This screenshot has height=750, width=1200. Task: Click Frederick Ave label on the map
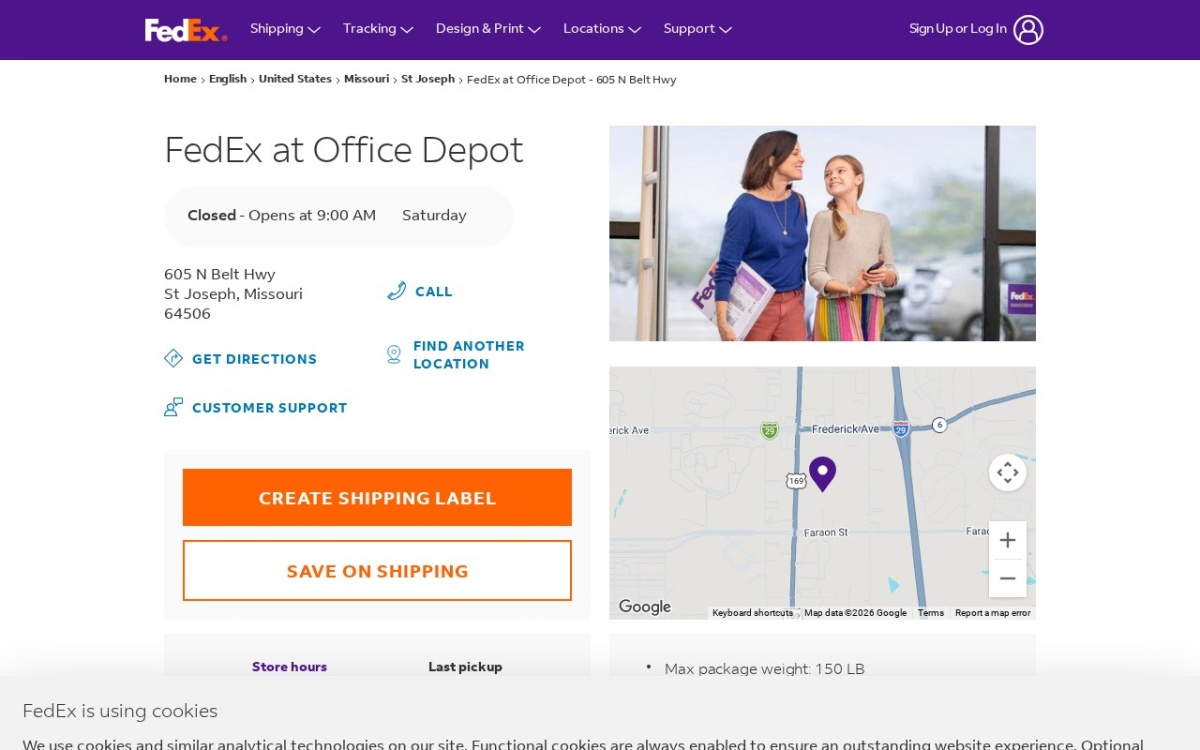click(x=845, y=429)
